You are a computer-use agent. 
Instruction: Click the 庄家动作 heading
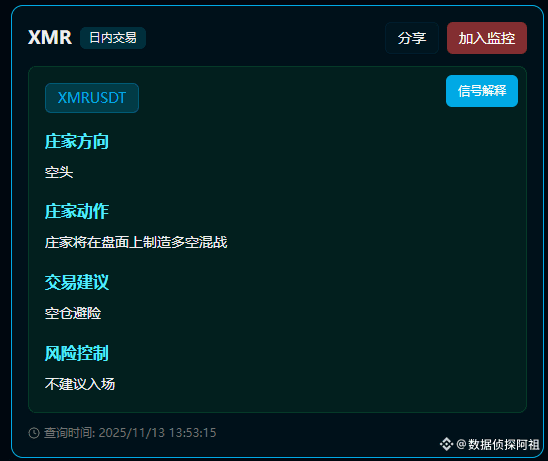click(x=77, y=211)
